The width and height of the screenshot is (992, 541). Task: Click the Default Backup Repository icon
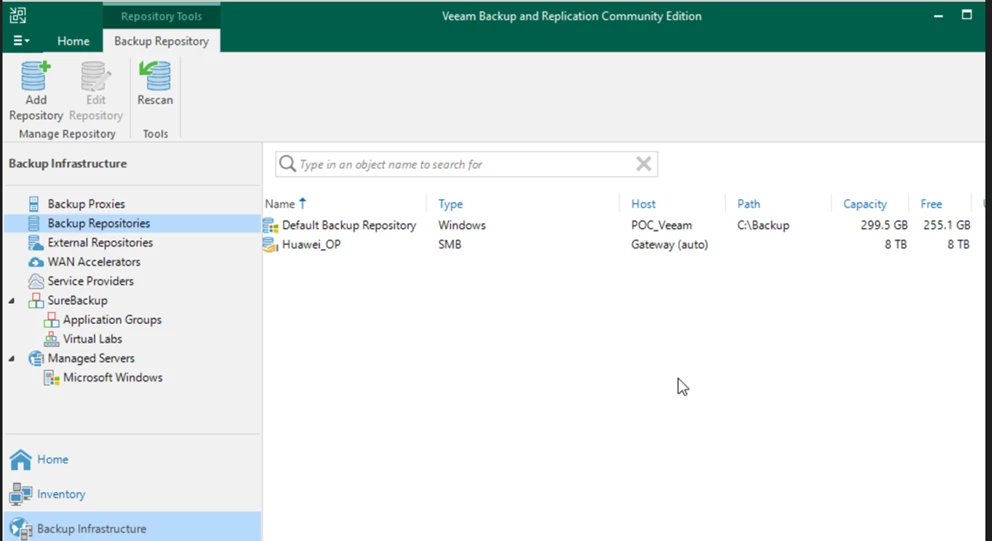[270, 225]
